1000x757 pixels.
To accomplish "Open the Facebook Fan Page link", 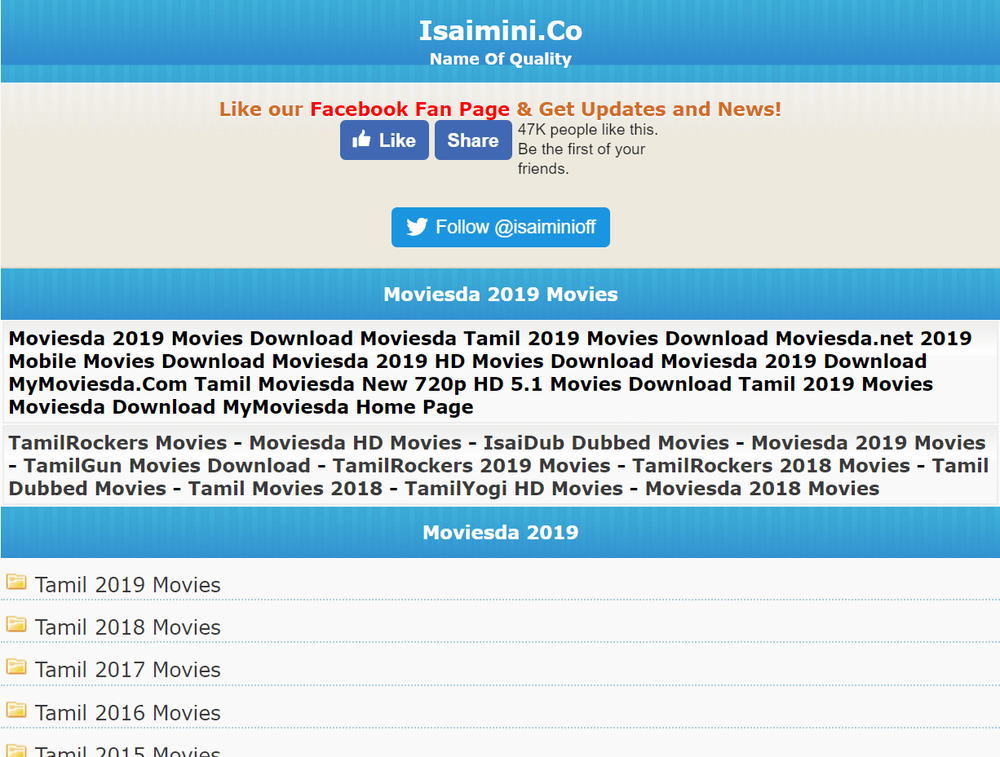I will 410,109.
